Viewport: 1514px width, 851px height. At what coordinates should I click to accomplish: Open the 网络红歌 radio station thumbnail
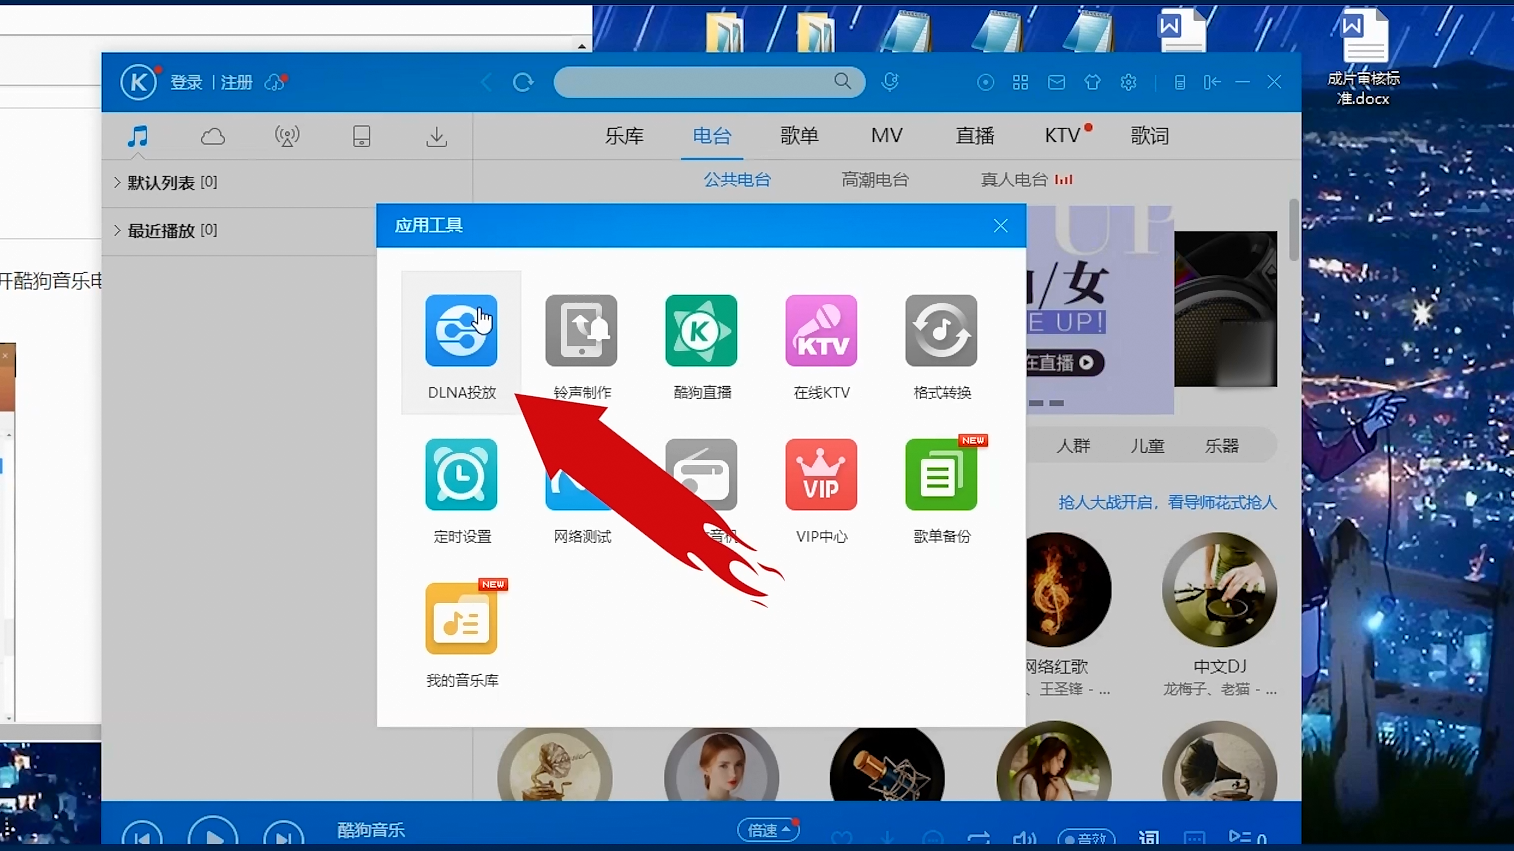1068,590
